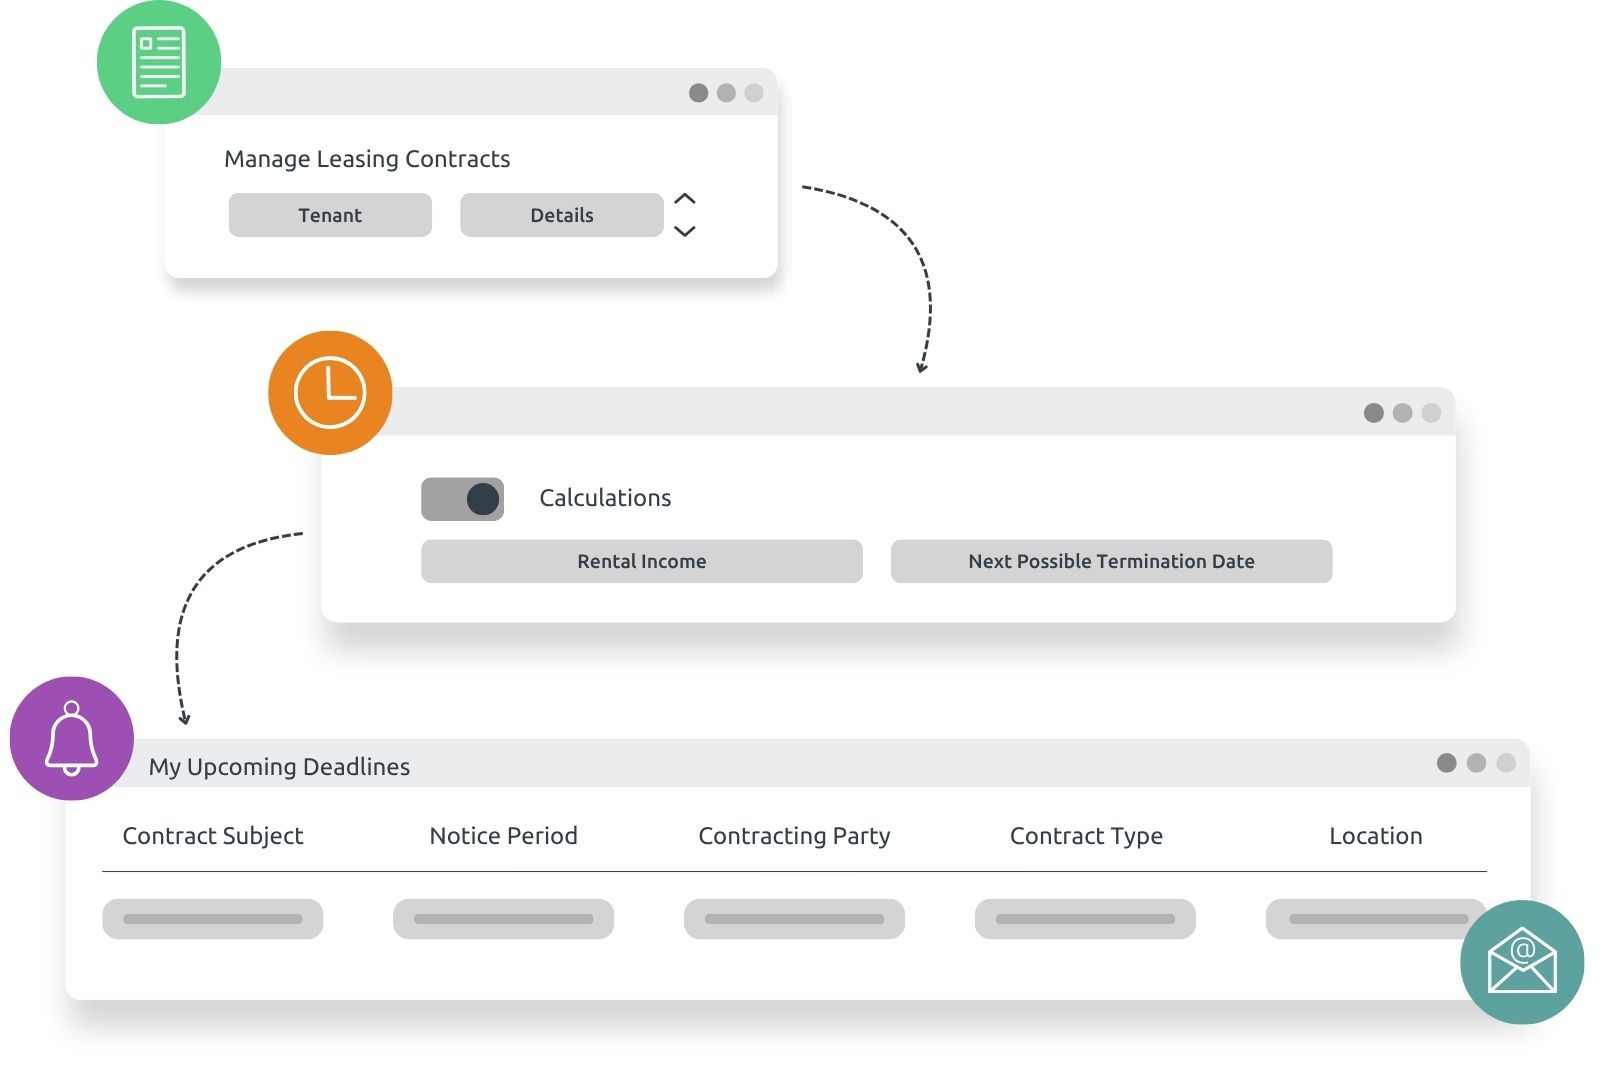Viewport: 1600px width, 1080px height.
Task: Click the orange clock icon
Action: pyautogui.click(x=330, y=392)
